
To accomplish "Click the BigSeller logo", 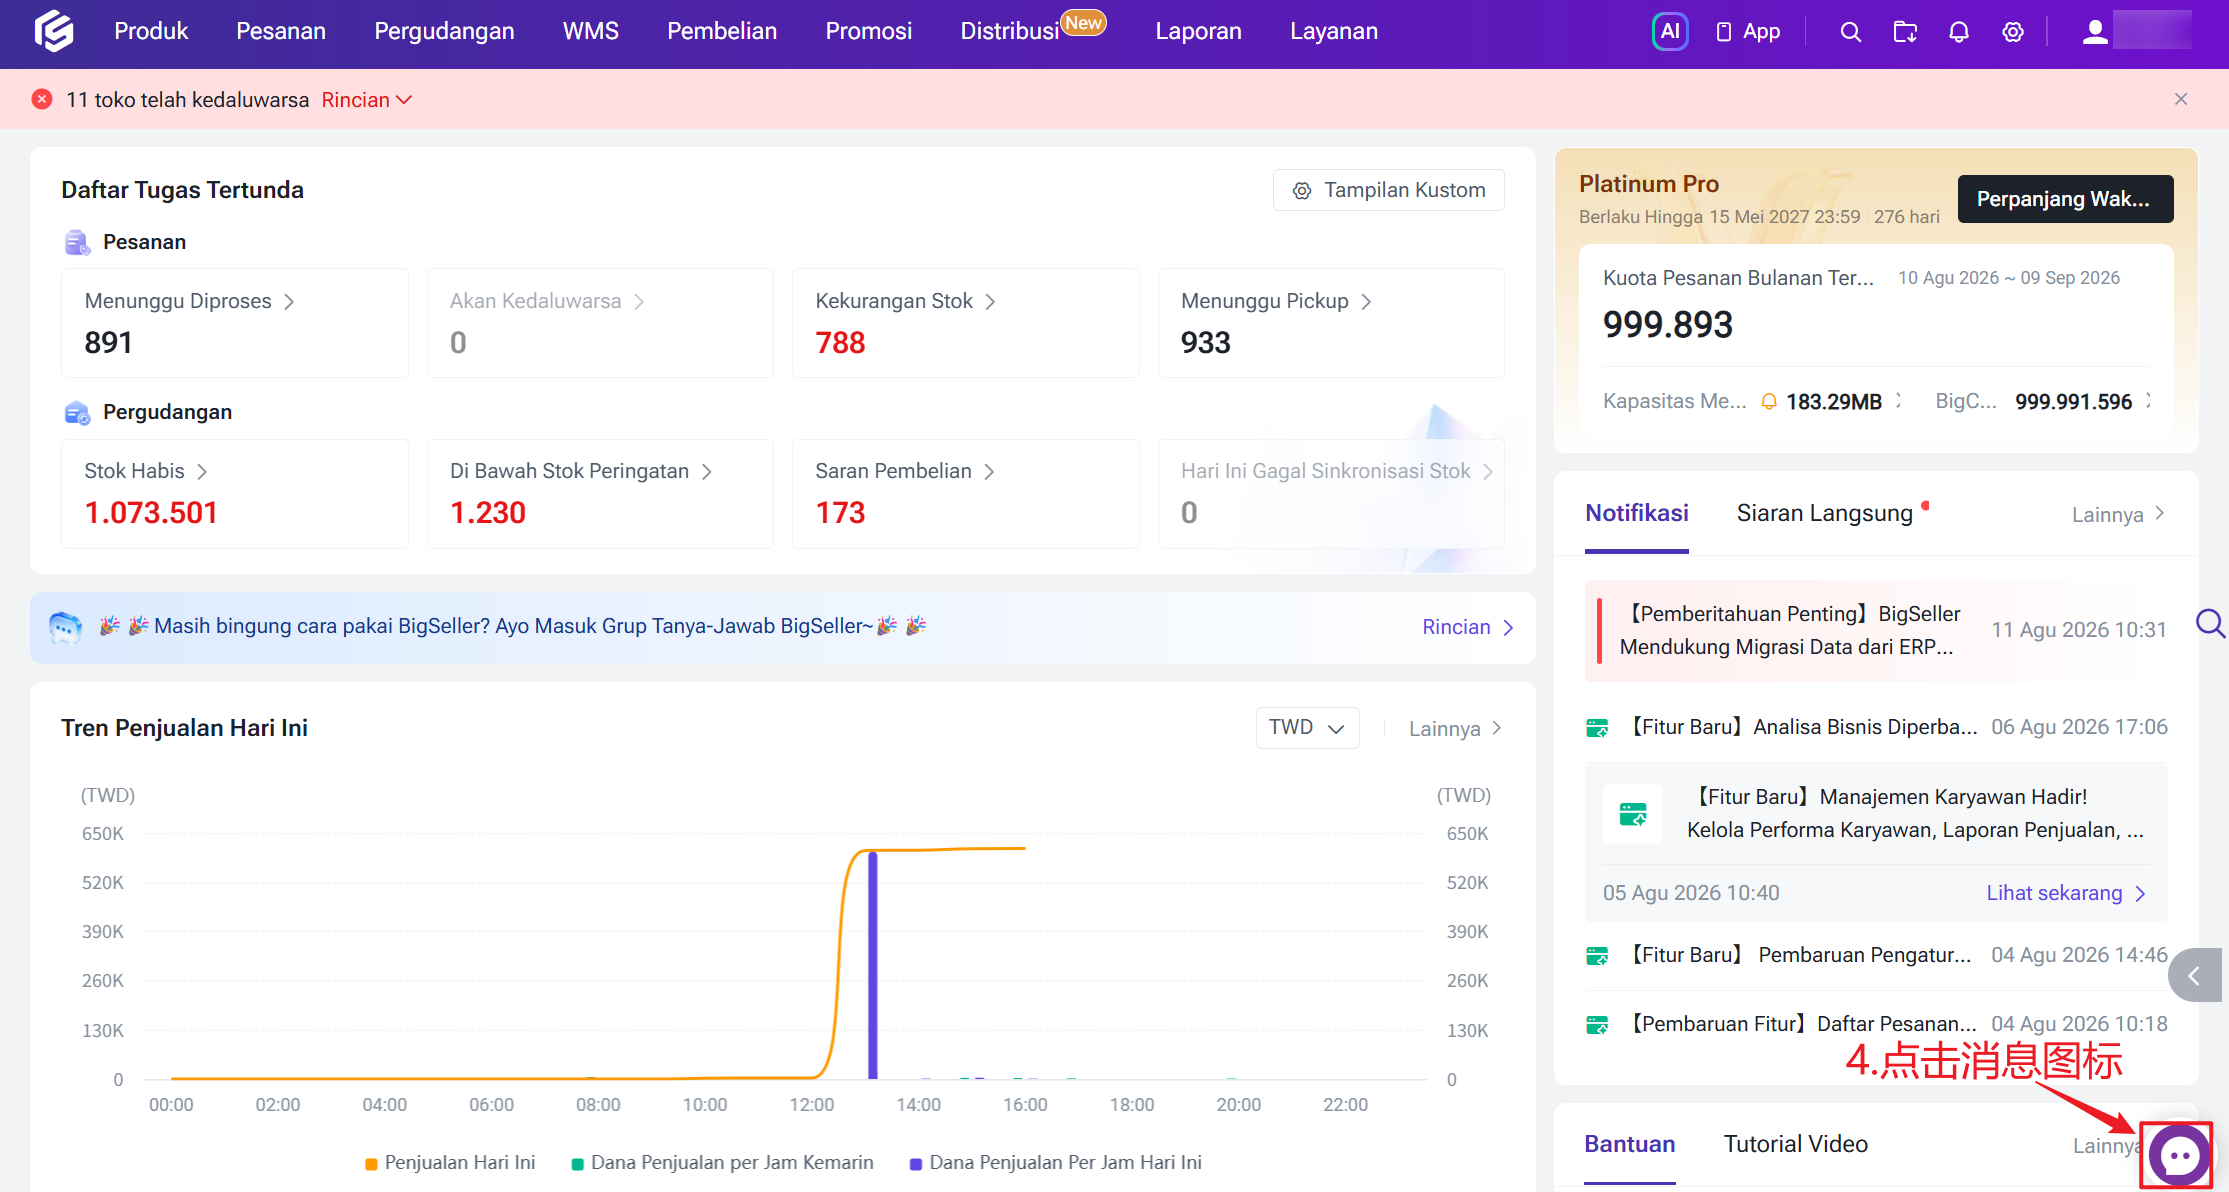I will point(54,32).
